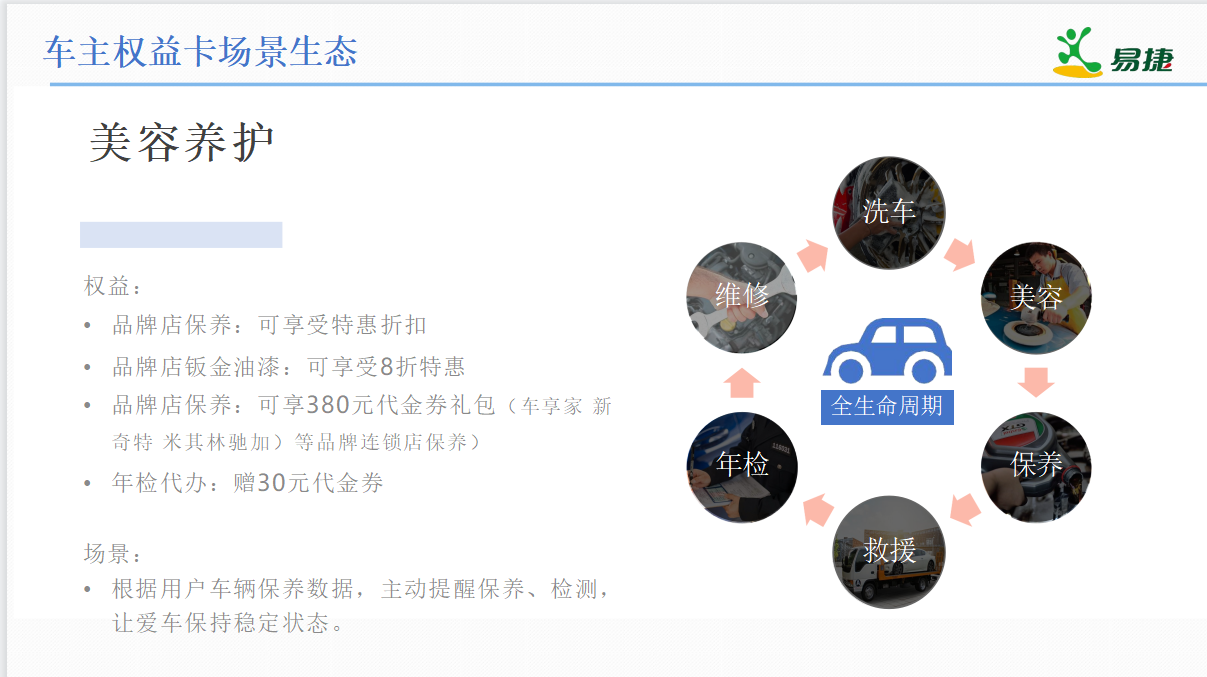Select the slide title 车主权益卡场景生态
The height and width of the screenshot is (677, 1207).
(x=201, y=52)
